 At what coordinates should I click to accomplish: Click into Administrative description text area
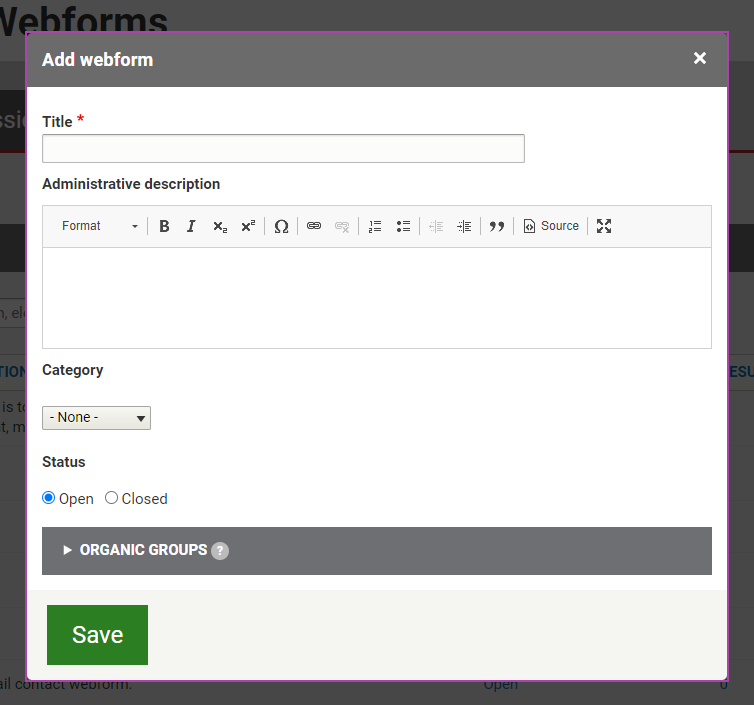[377, 298]
